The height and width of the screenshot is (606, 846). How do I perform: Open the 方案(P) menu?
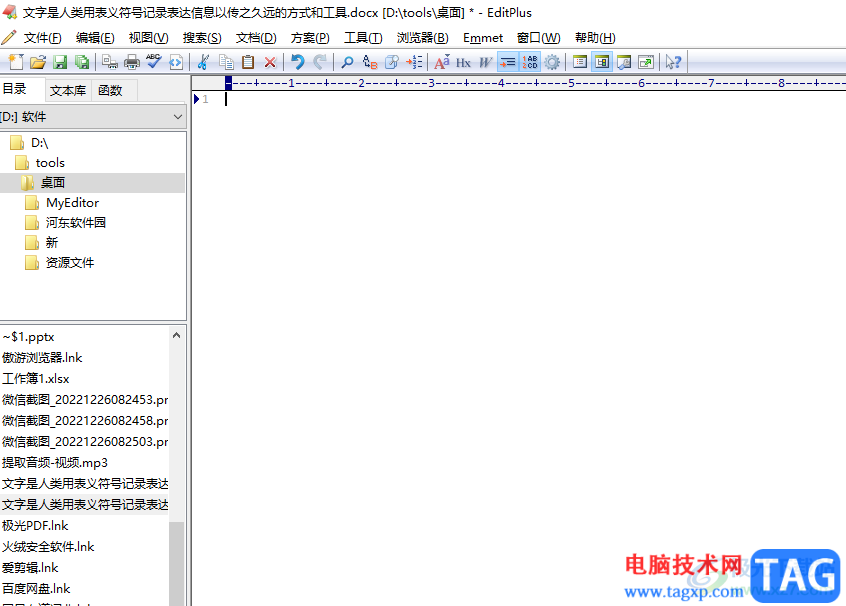pyautogui.click(x=310, y=38)
